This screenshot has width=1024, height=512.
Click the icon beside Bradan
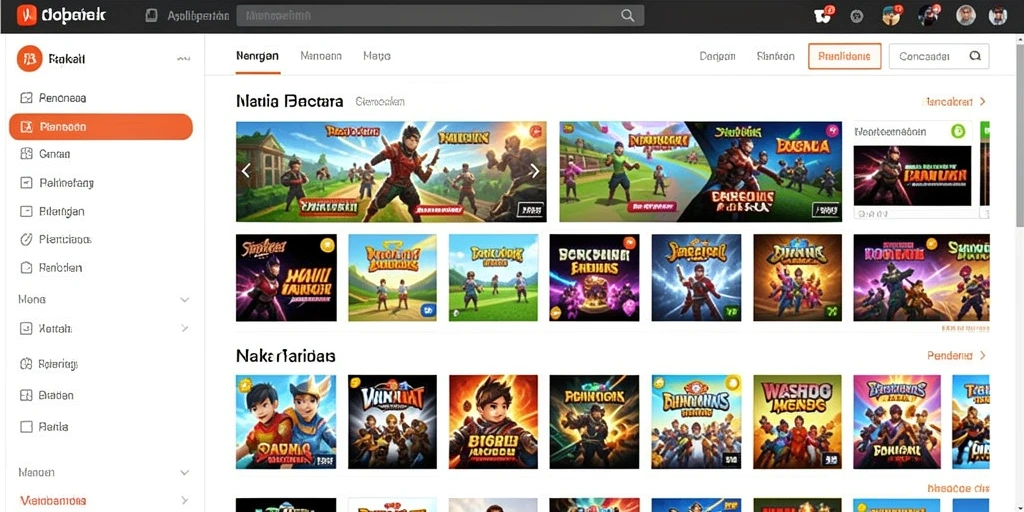pyautogui.click(x=26, y=395)
